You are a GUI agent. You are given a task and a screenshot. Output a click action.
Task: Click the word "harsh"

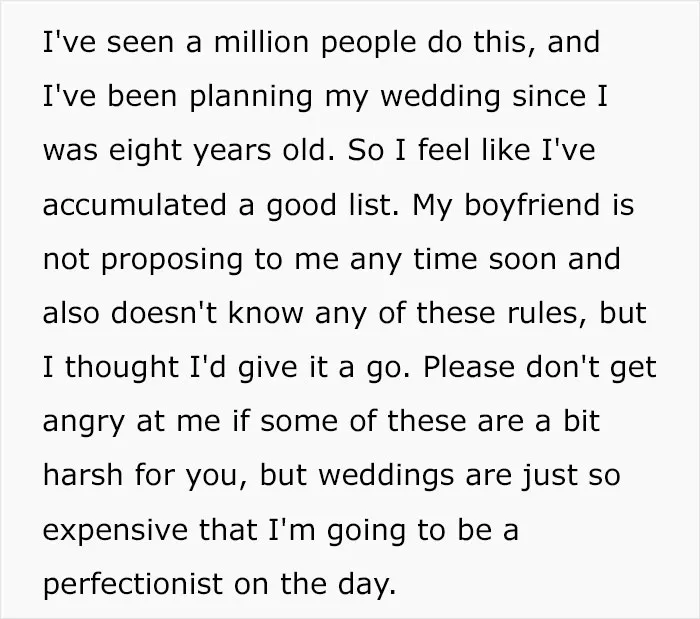pyautogui.click(x=83, y=475)
